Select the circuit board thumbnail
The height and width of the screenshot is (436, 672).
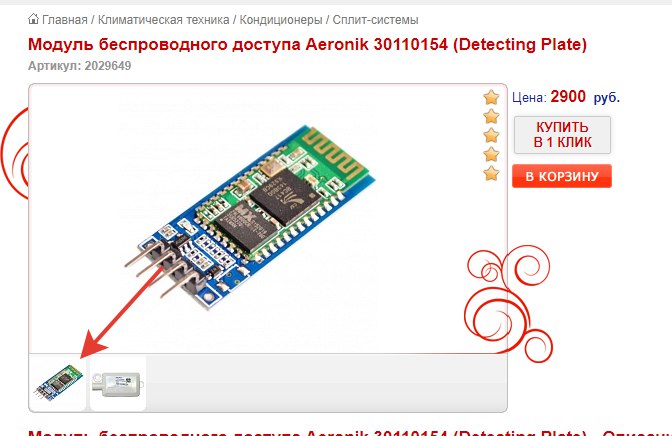(58, 382)
